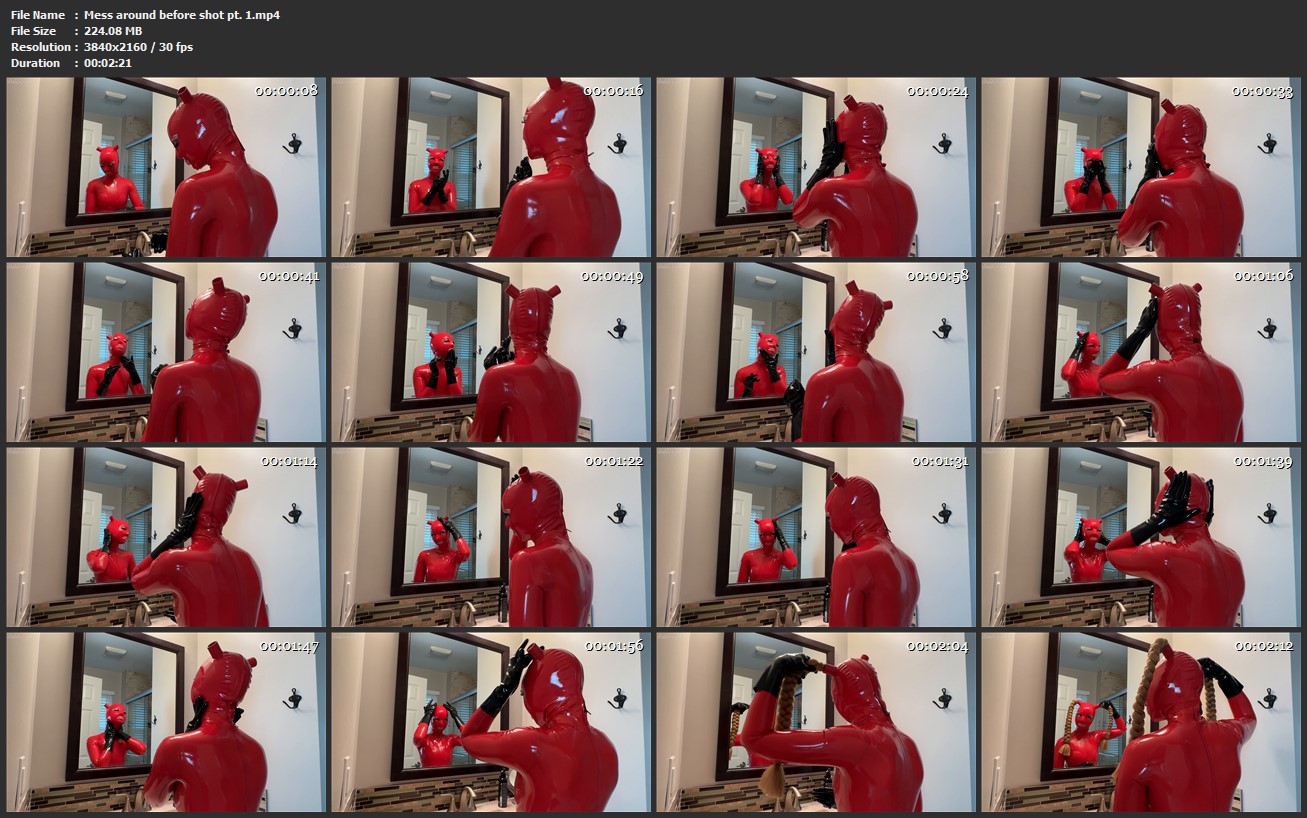Select the thumbnail stamped 00:00:49
1307x818 pixels.
pos(491,352)
